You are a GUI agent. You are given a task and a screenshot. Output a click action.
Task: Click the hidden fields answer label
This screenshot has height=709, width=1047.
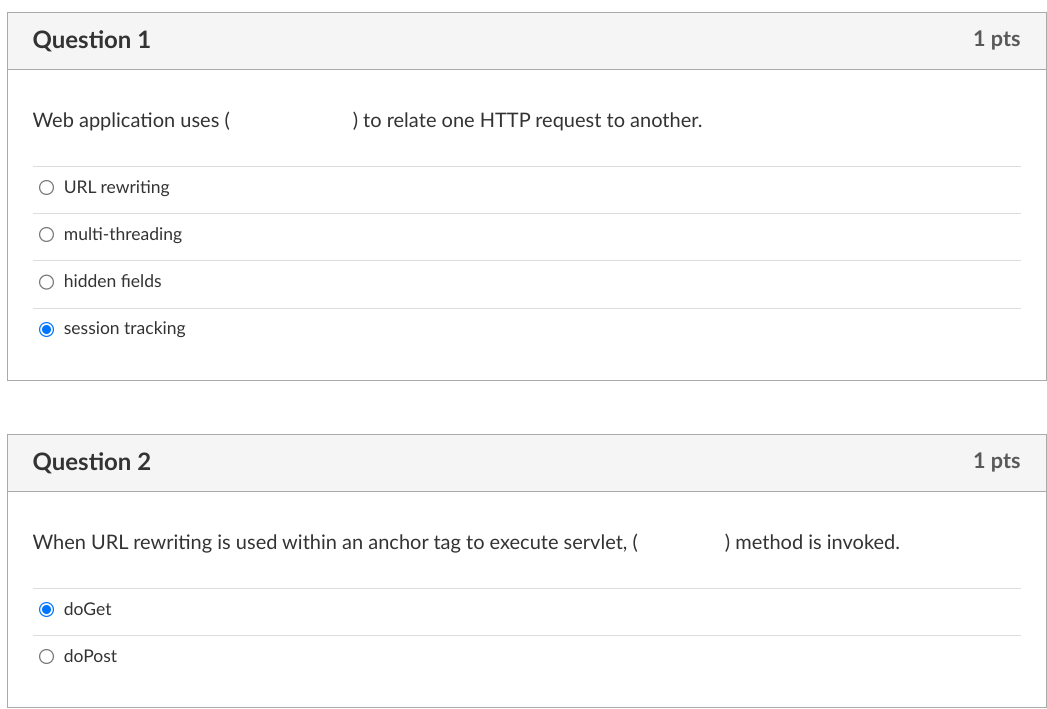coord(113,281)
